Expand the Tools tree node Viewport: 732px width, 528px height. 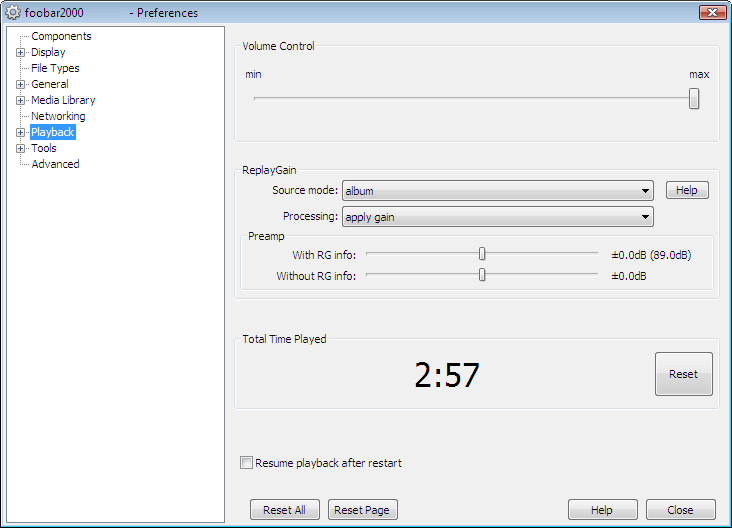click(x=20, y=148)
